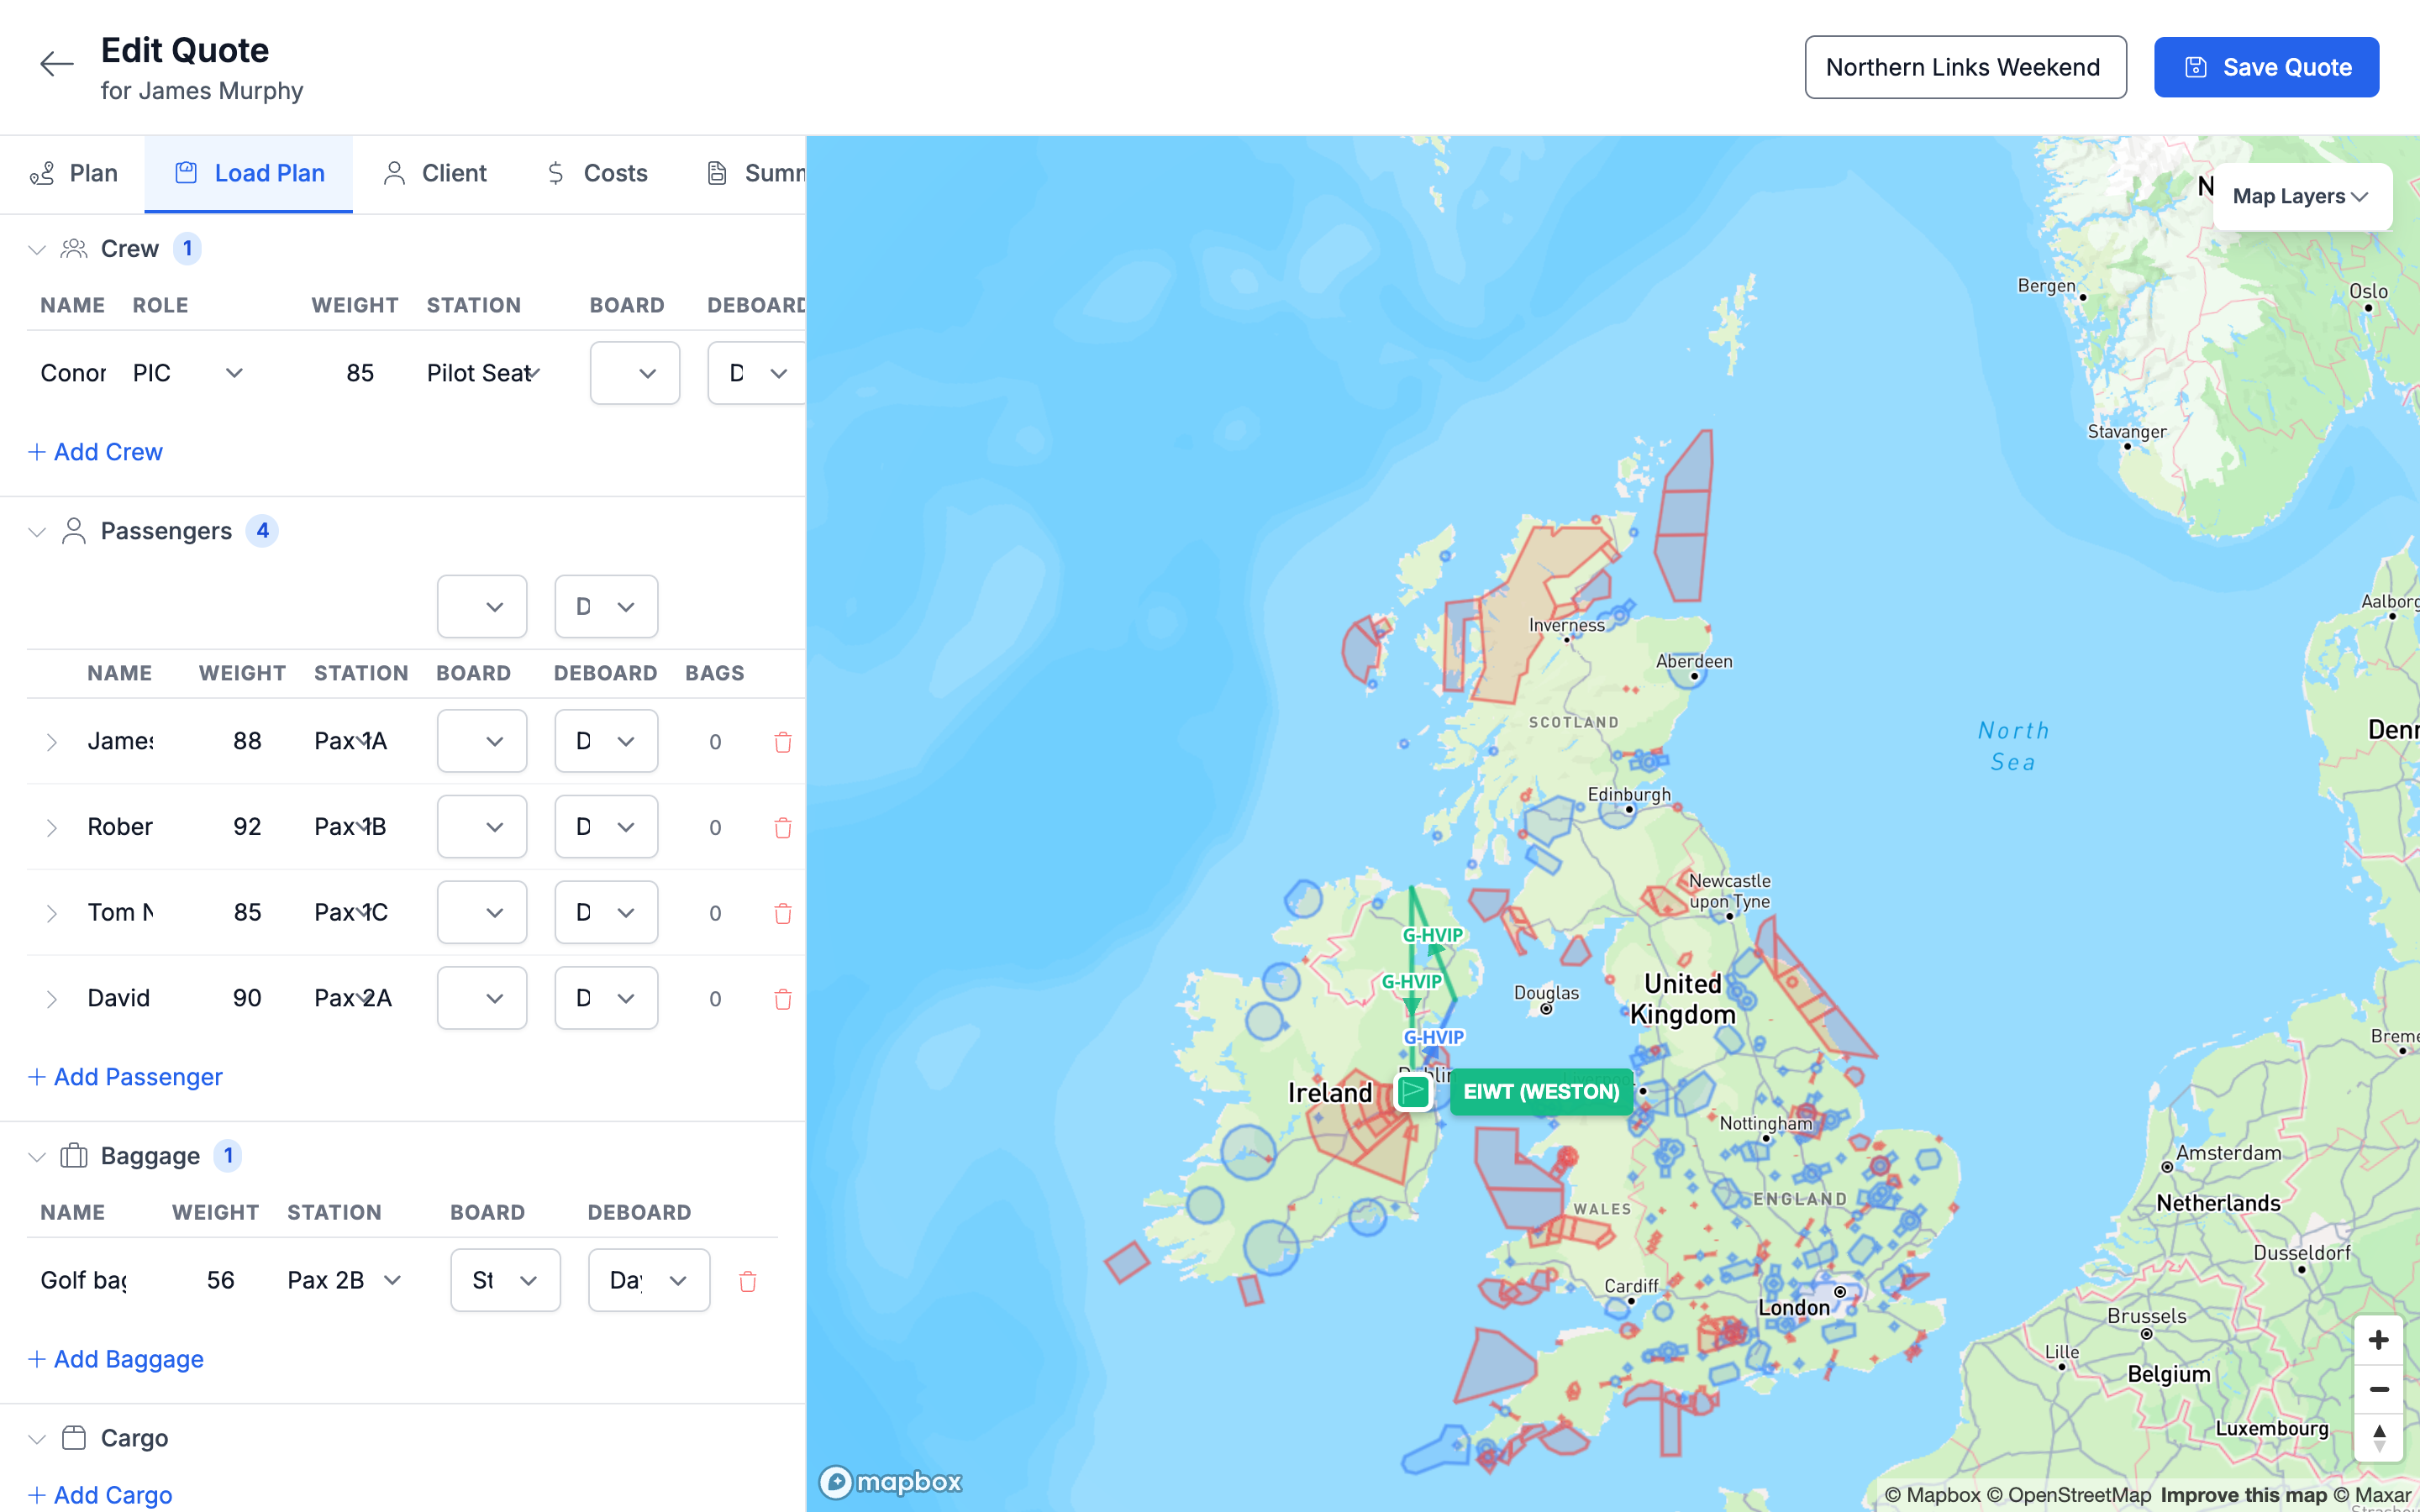Add a new passenger
2420x1512 pixels.
[x=125, y=1077]
